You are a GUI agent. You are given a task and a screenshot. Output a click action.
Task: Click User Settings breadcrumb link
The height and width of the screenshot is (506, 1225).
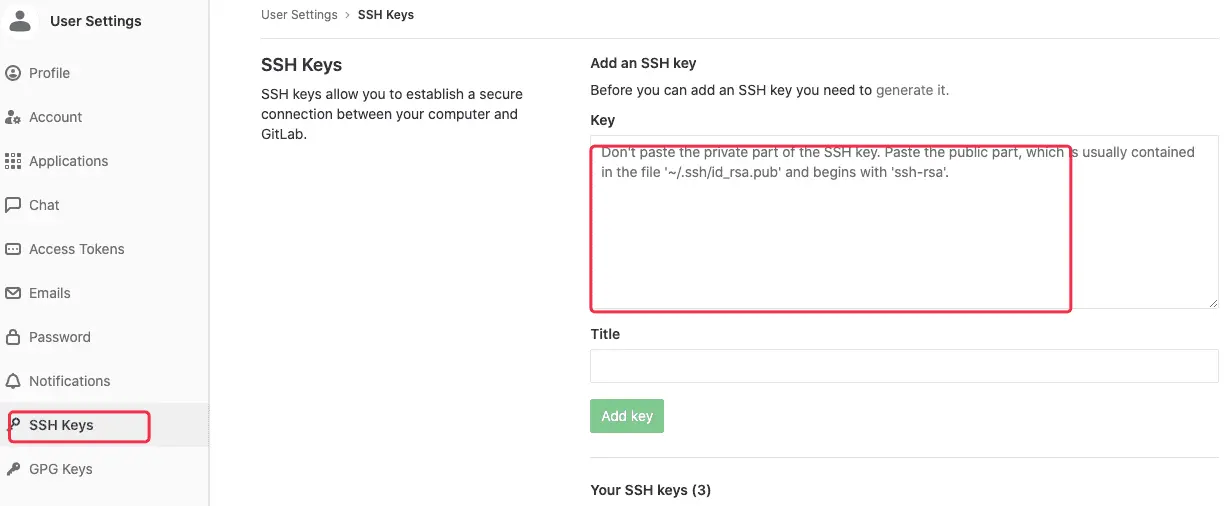(299, 15)
